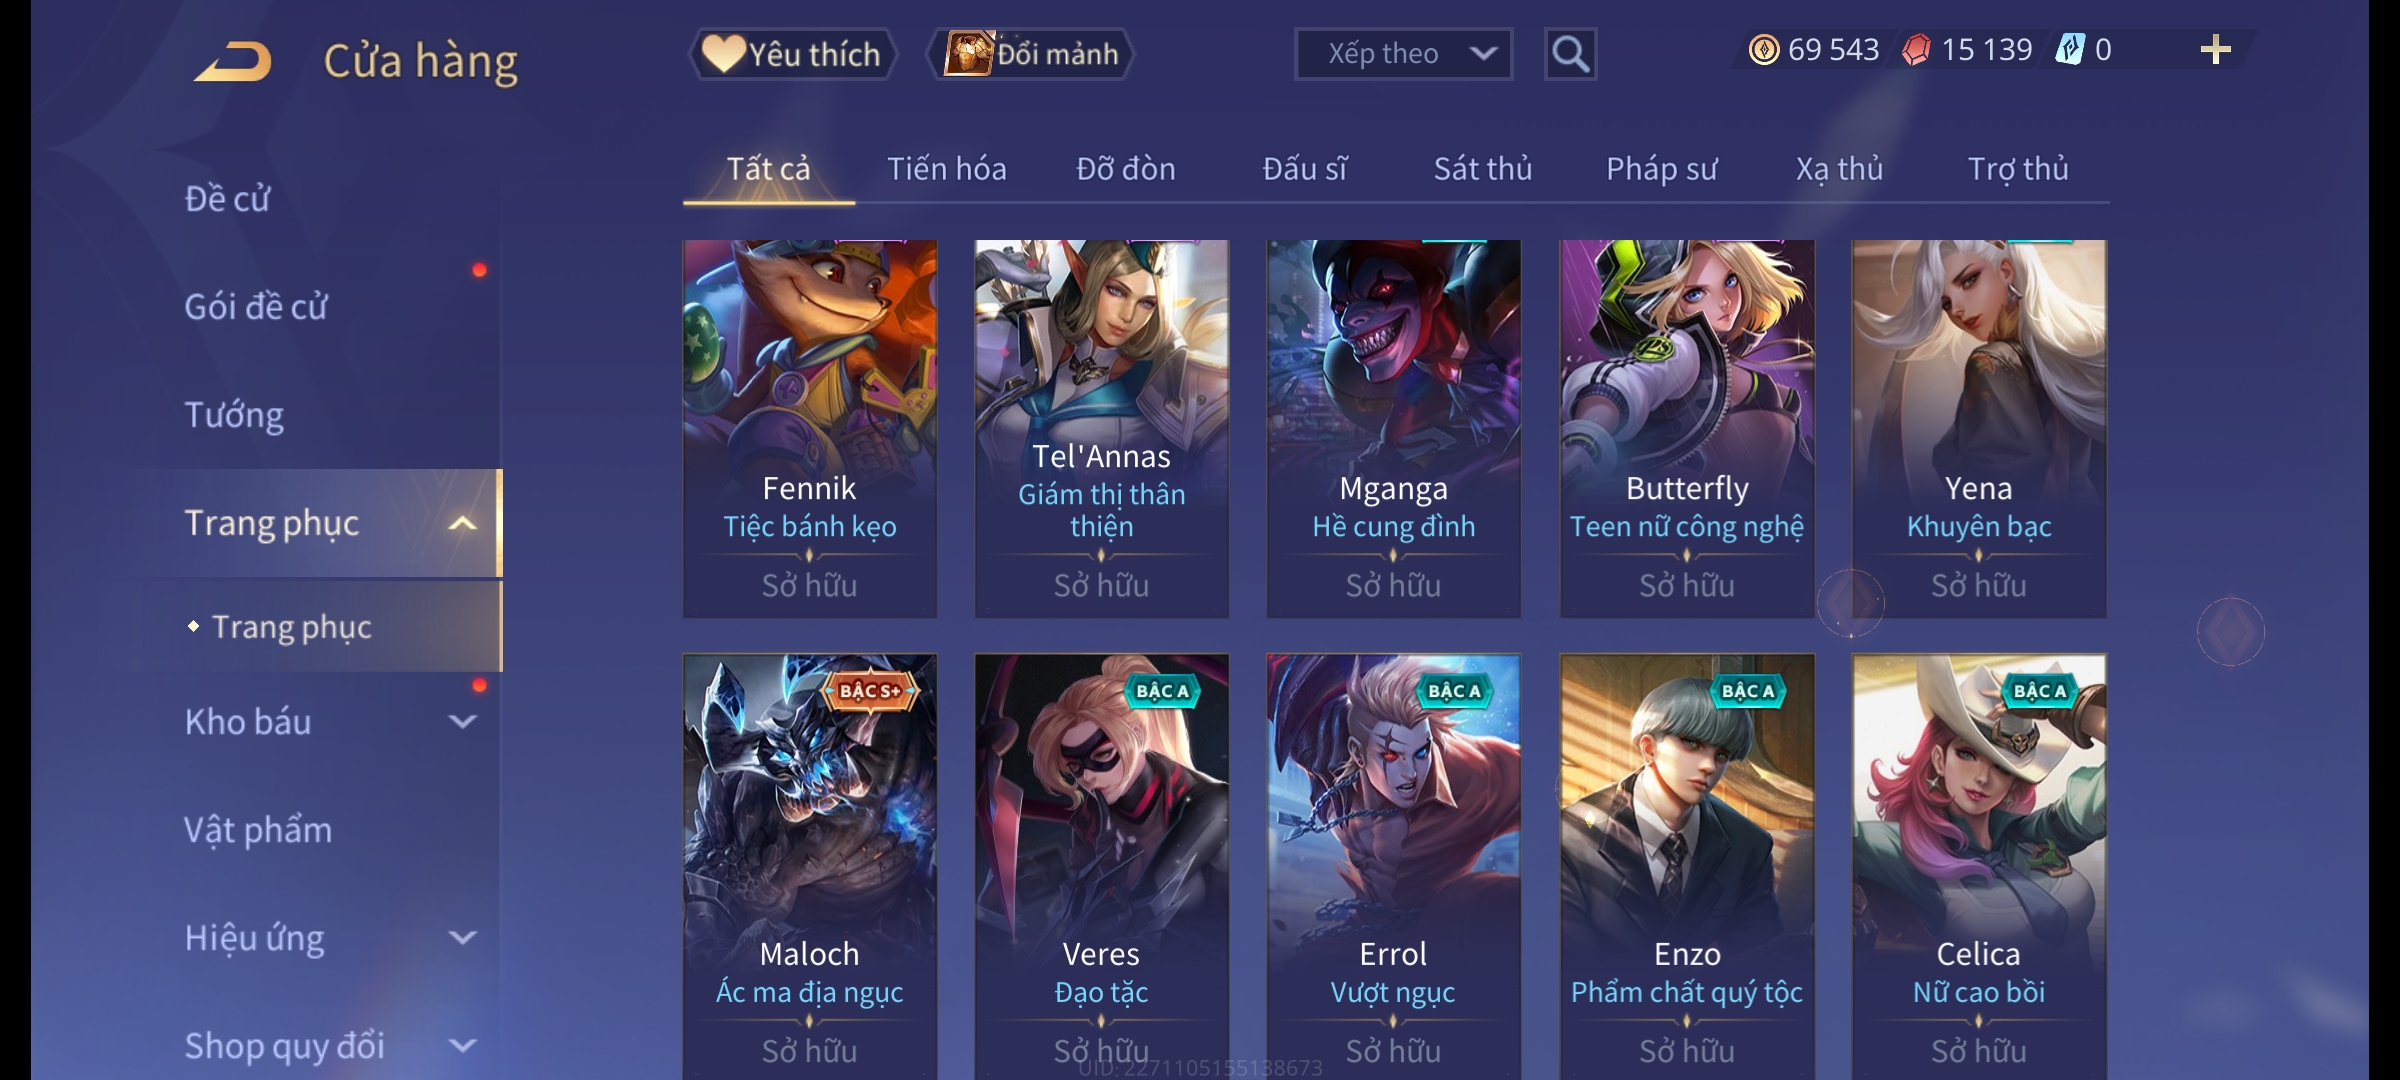Tap the plus icon to add currency
This screenshot has width=2400, height=1080.
tap(2215, 50)
